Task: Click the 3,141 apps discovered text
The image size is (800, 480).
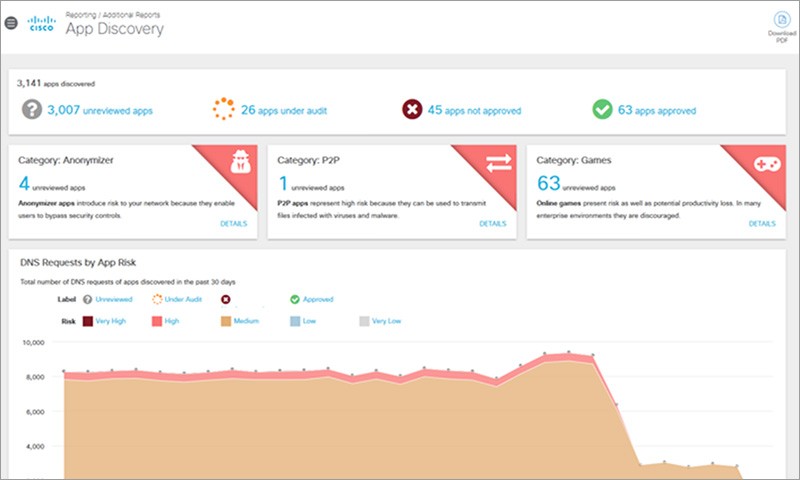Action: tap(56, 83)
